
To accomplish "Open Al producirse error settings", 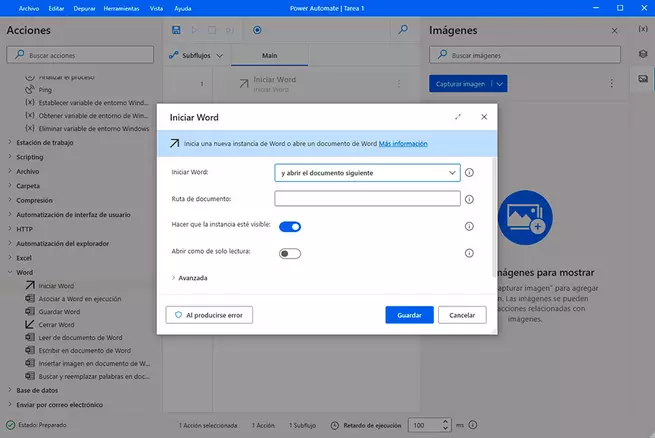I will click(209, 315).
